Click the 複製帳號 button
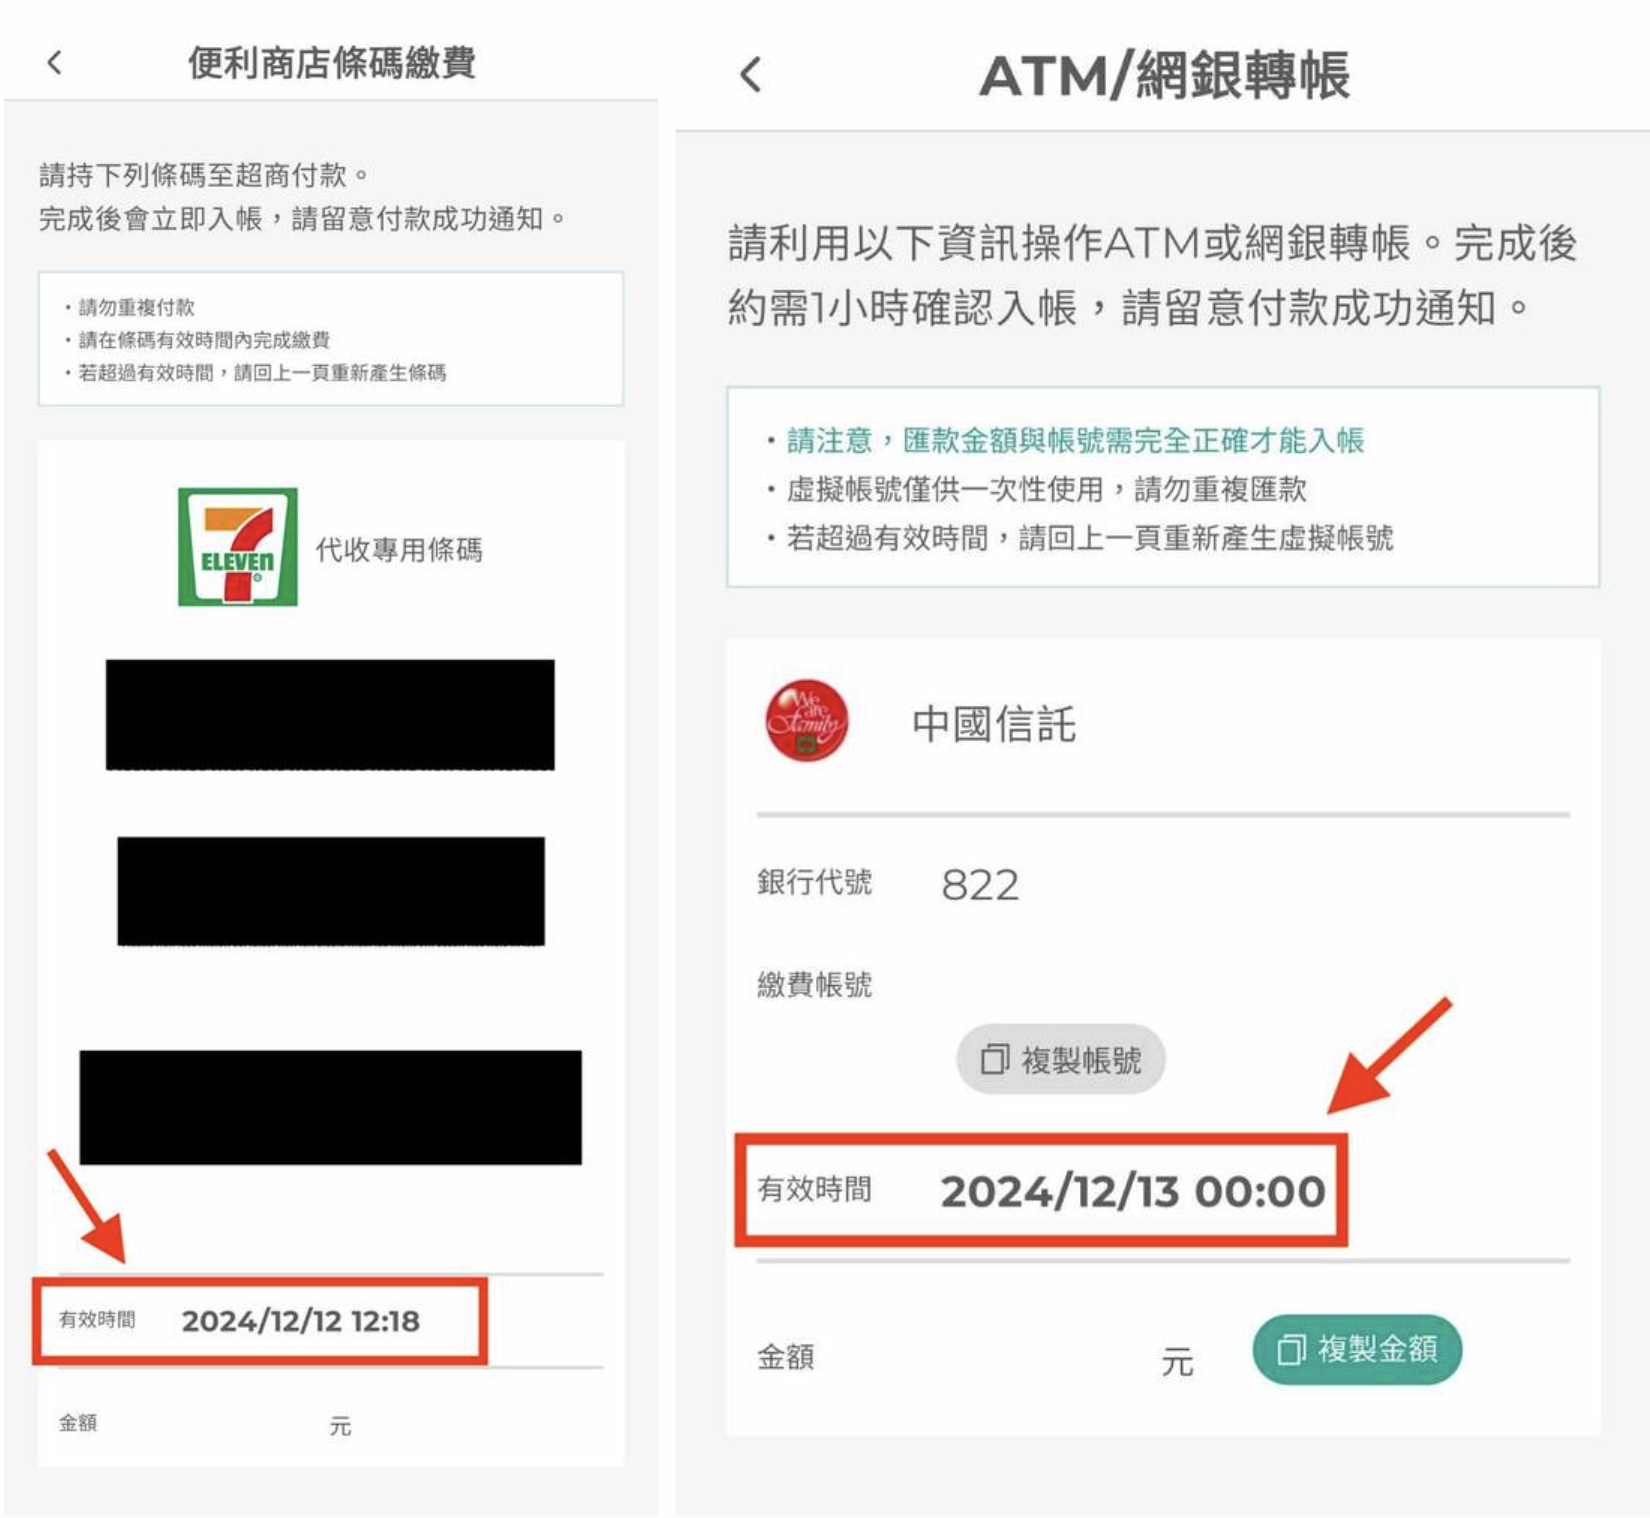The width and height of the screenshot is (1650, 1518). pyautogui.click(x=1061, y=1059)
